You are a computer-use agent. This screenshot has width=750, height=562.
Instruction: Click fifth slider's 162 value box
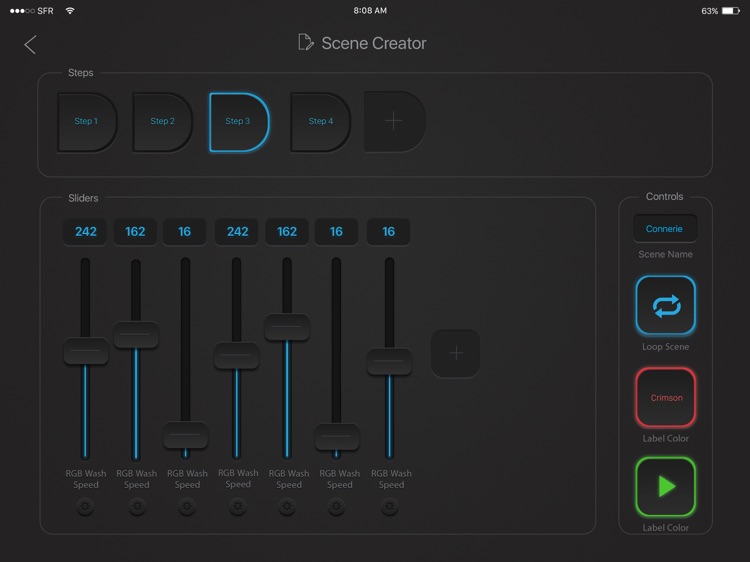pos(287,232)
